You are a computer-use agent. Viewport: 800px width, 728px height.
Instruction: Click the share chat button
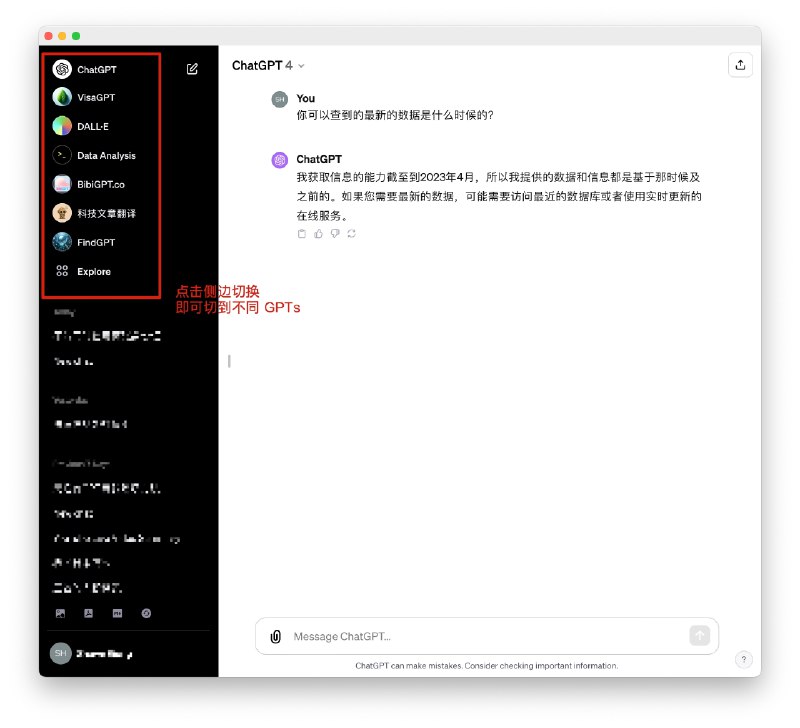coord(740,65)
